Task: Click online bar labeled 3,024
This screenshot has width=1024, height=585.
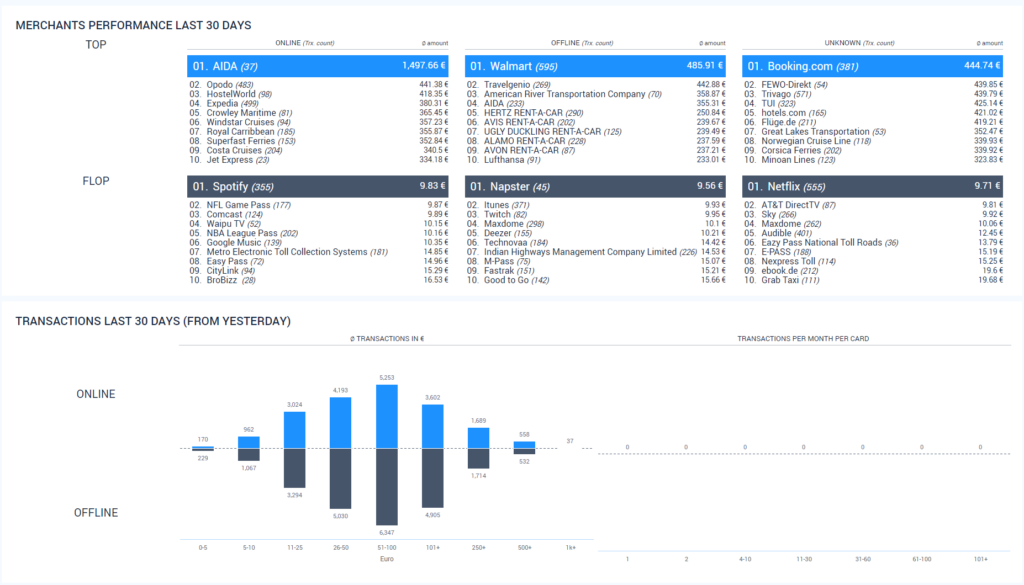Action: click(295, 430)
